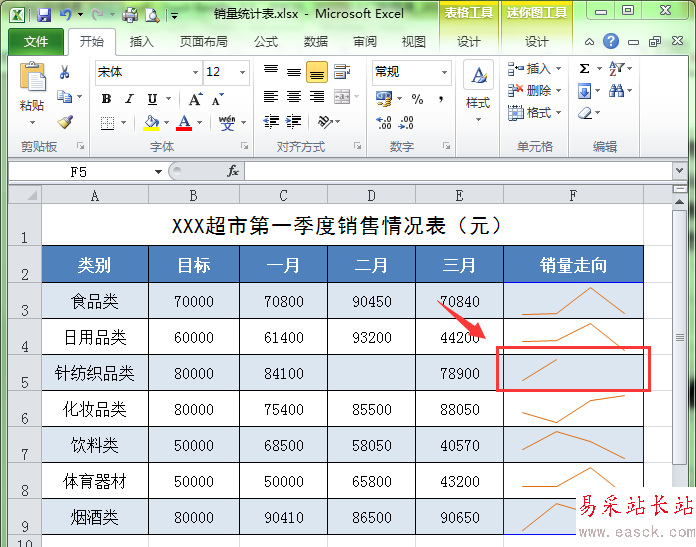
Task: Open Find and Select binoculars
Action: tap(616, 91)
